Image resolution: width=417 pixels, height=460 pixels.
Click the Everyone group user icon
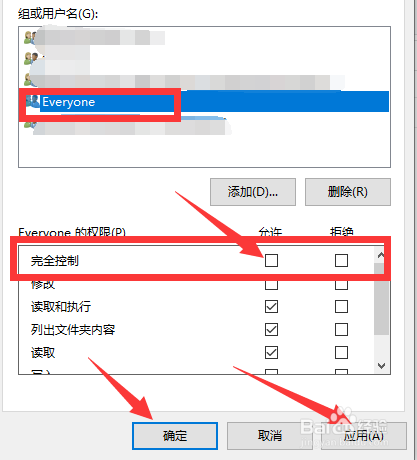33,101
